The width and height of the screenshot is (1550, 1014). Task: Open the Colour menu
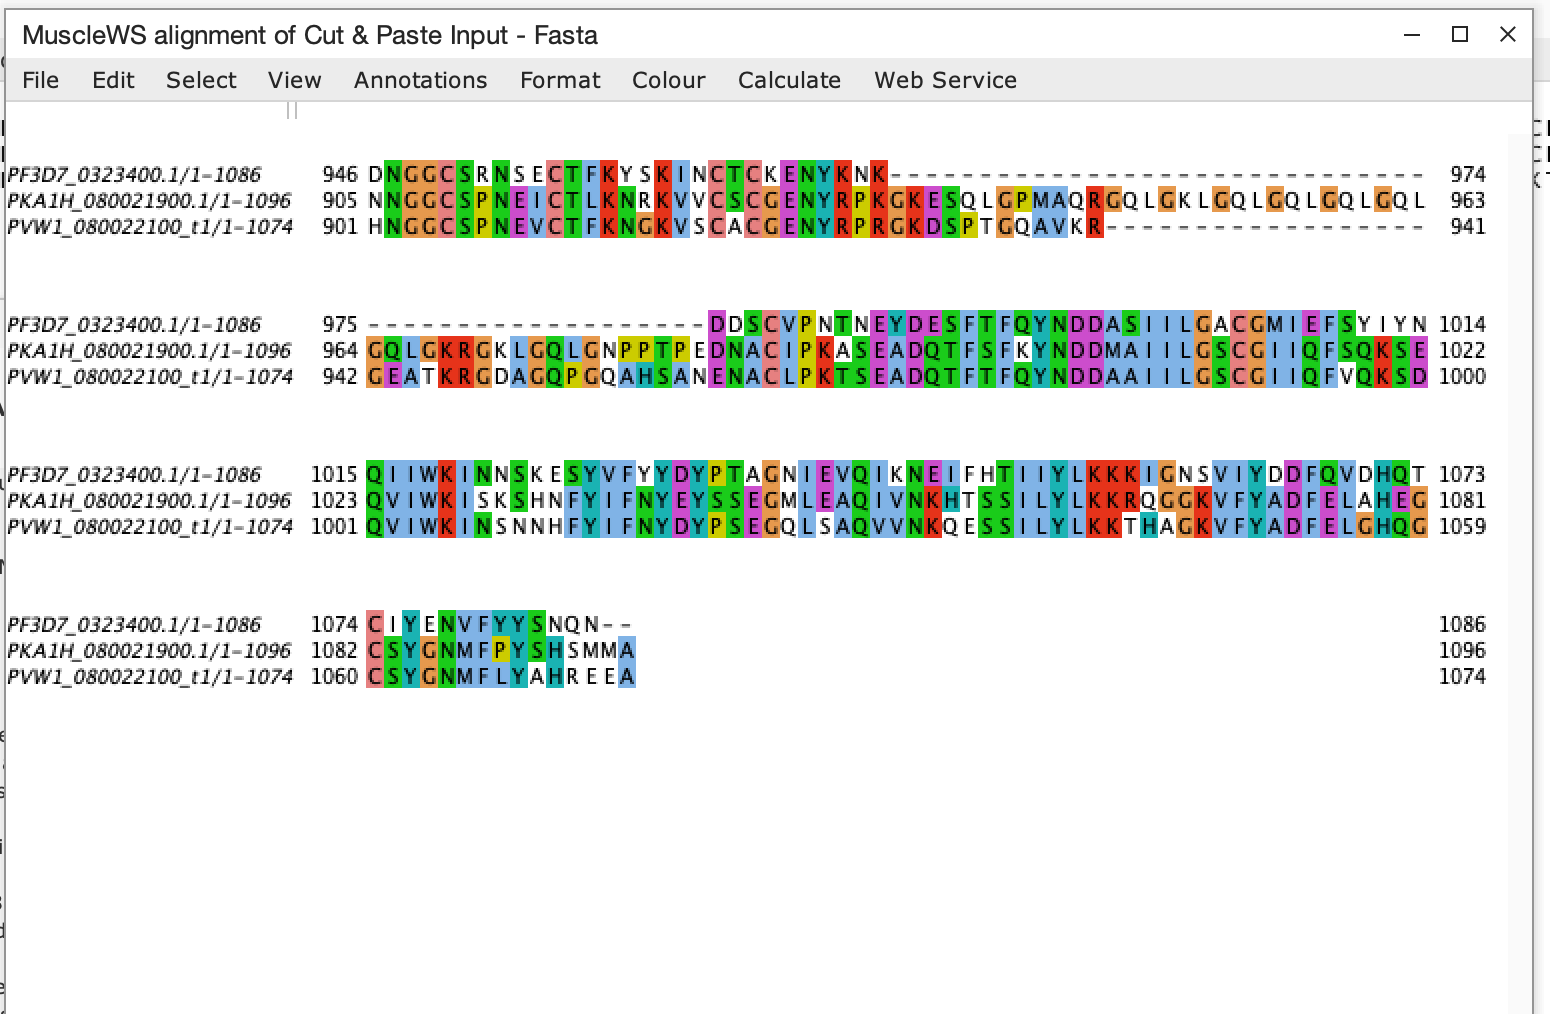click(668, 80)
